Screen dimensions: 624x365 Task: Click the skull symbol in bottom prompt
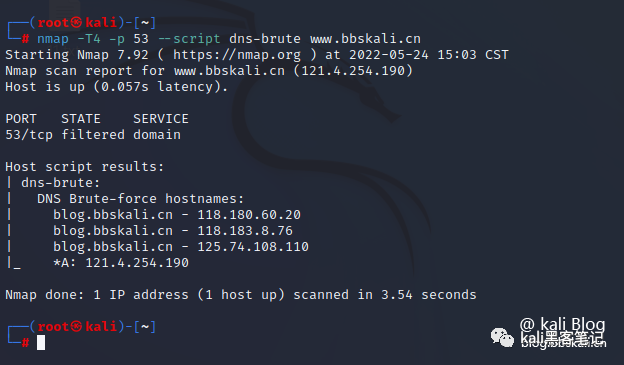pos(76,327)
